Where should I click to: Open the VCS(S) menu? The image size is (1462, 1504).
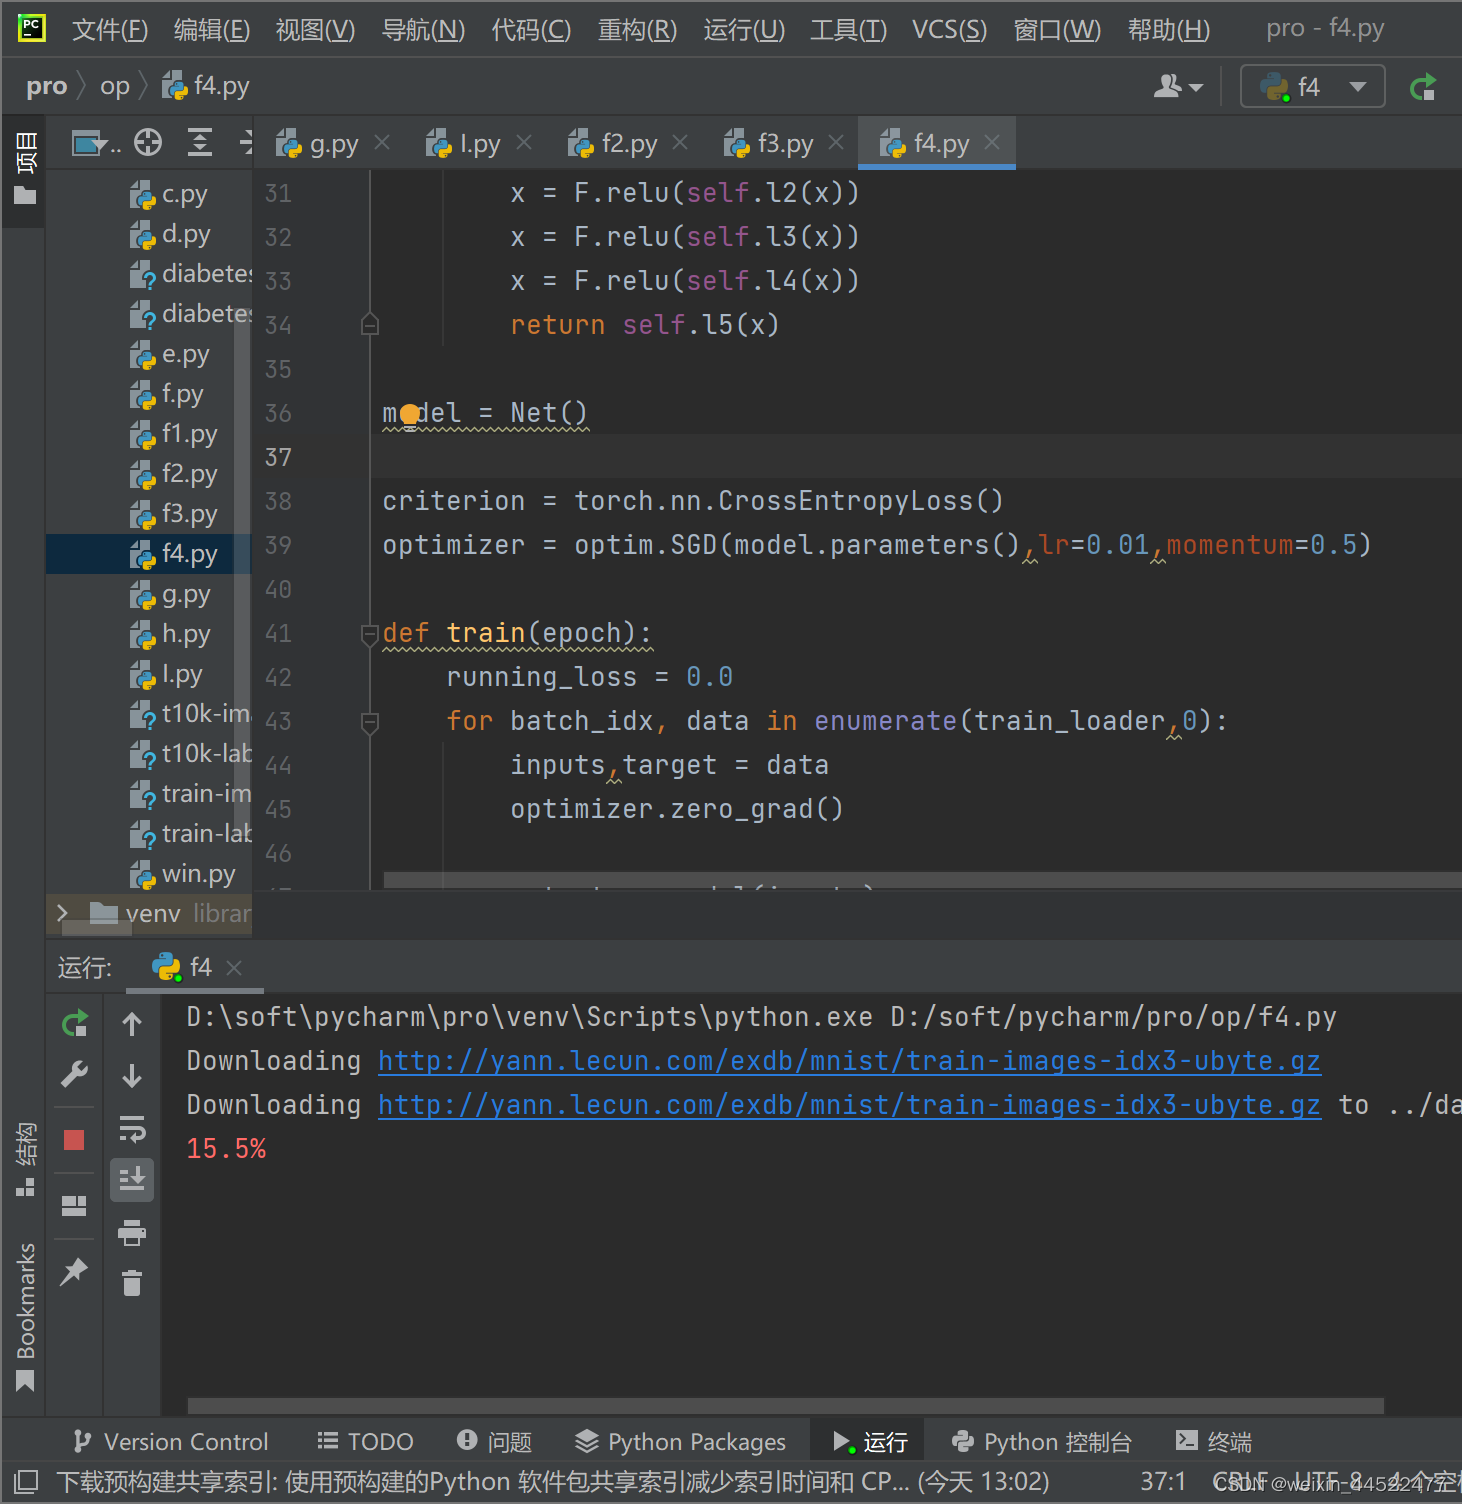950,30
